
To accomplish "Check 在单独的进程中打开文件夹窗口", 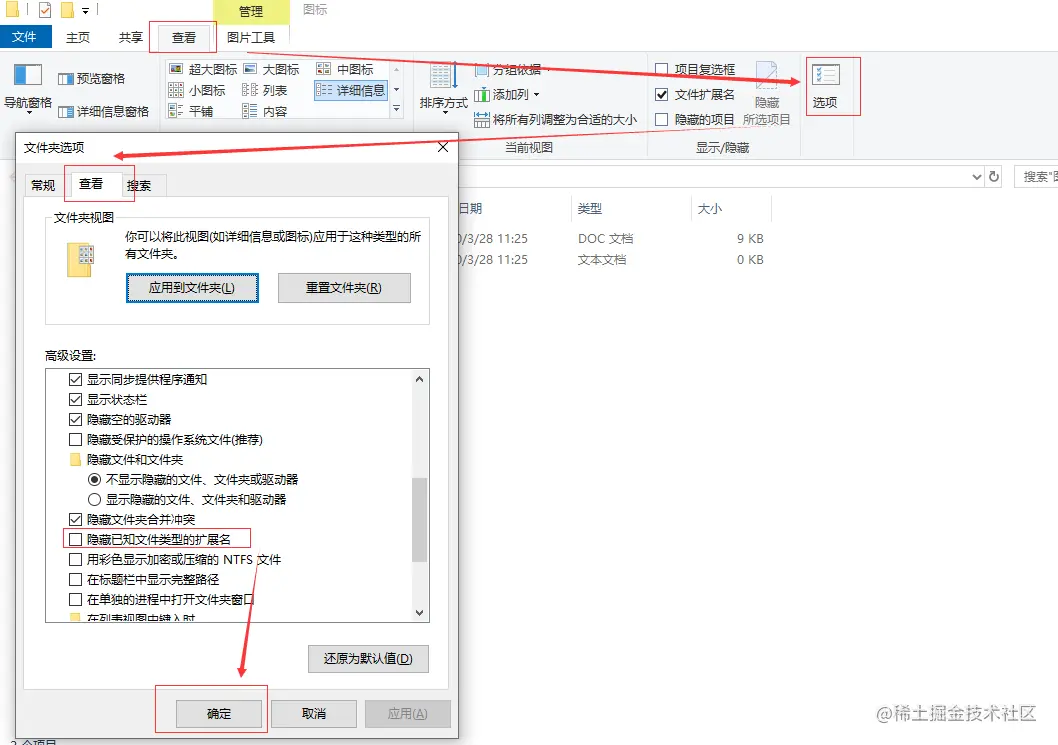I will click(76, 599).
